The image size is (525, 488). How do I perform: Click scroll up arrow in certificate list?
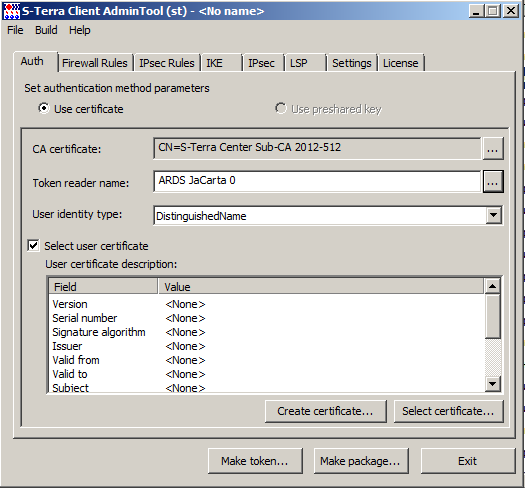point(492,286)
